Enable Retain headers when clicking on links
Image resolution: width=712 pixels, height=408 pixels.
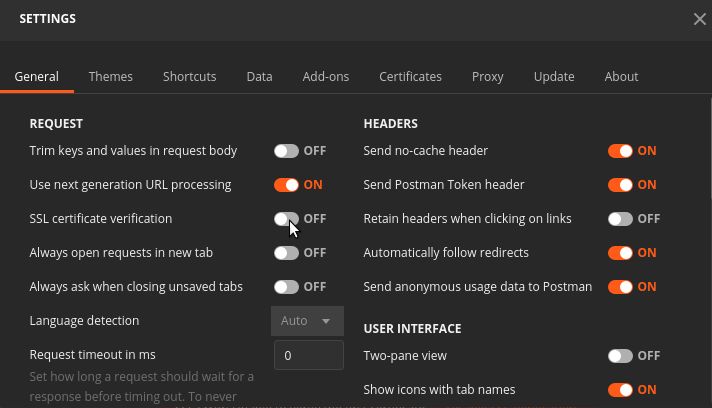[620, 219]
